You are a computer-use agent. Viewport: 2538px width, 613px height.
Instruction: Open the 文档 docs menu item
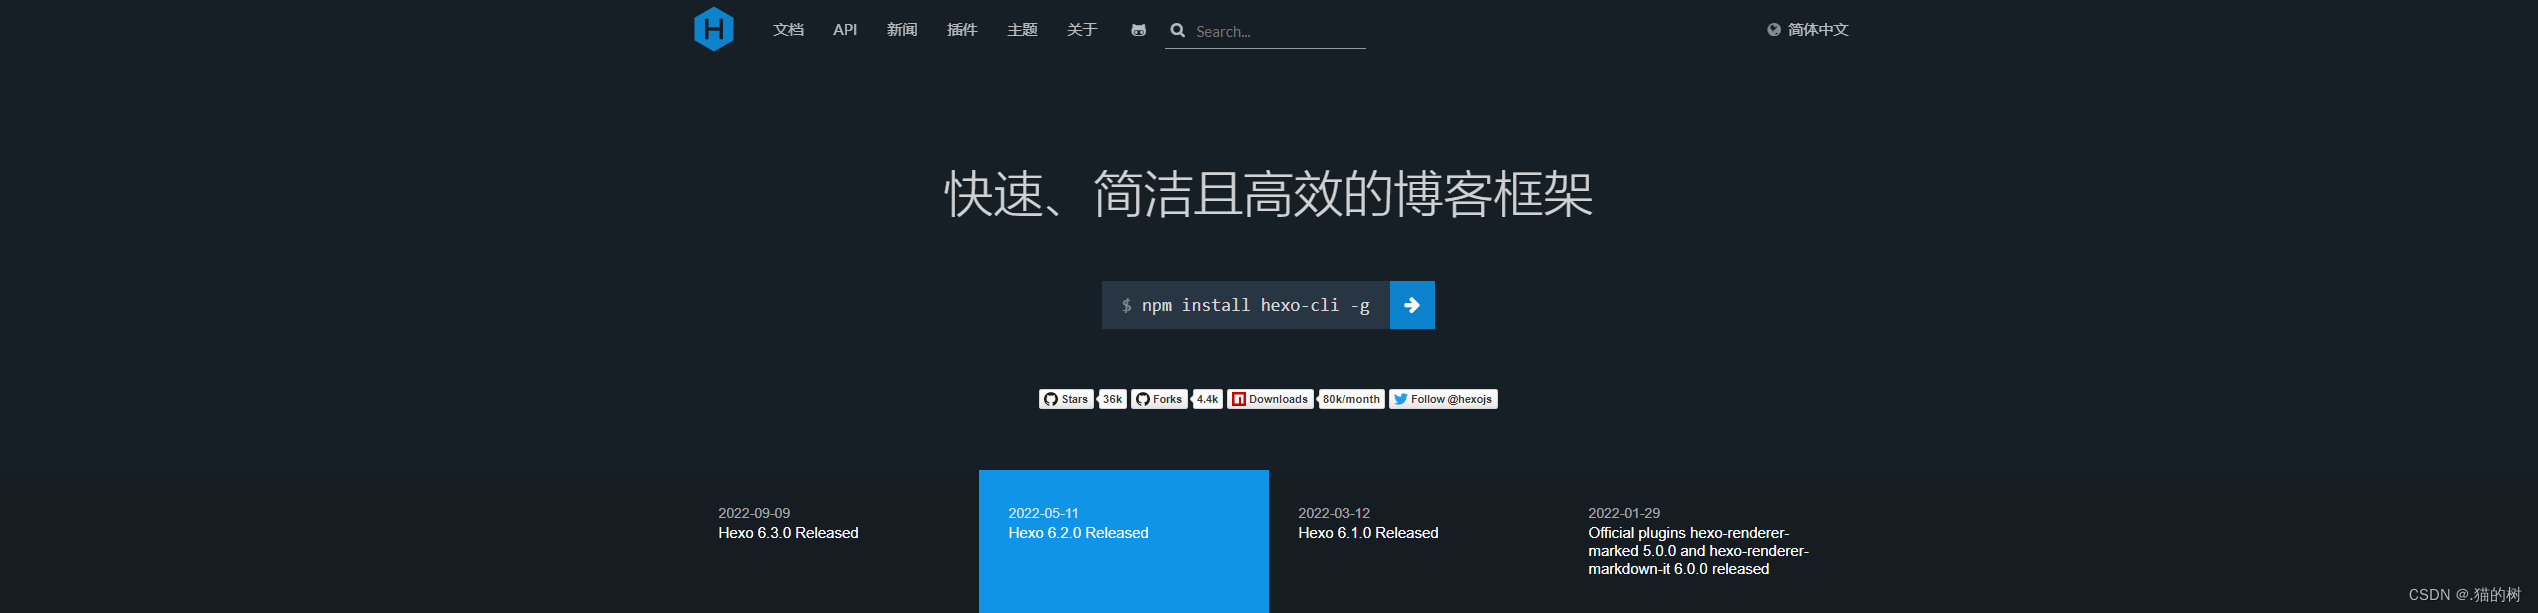click(x=788, y=30)
